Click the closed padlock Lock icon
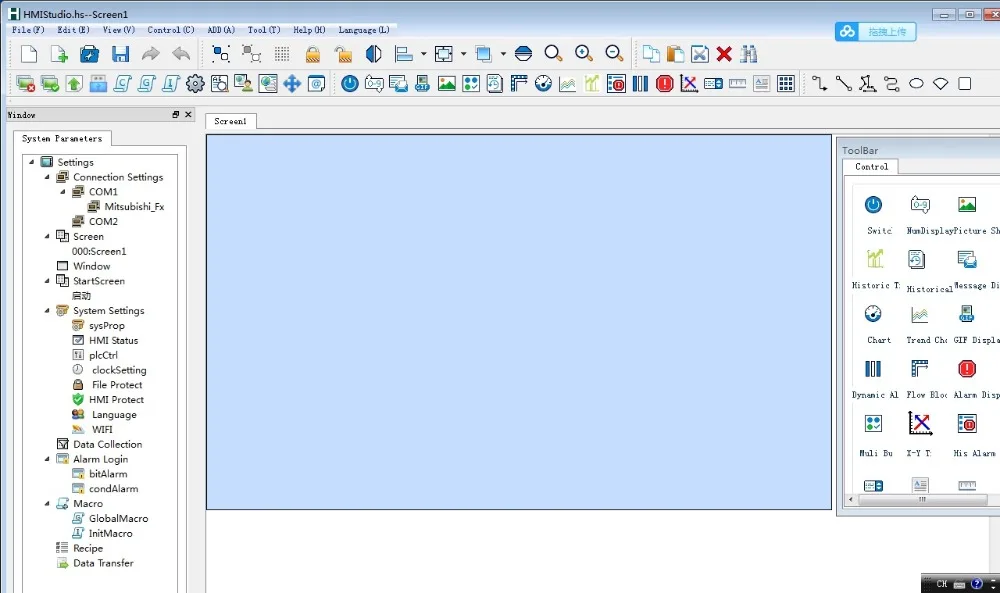 (x=312, y=54)
